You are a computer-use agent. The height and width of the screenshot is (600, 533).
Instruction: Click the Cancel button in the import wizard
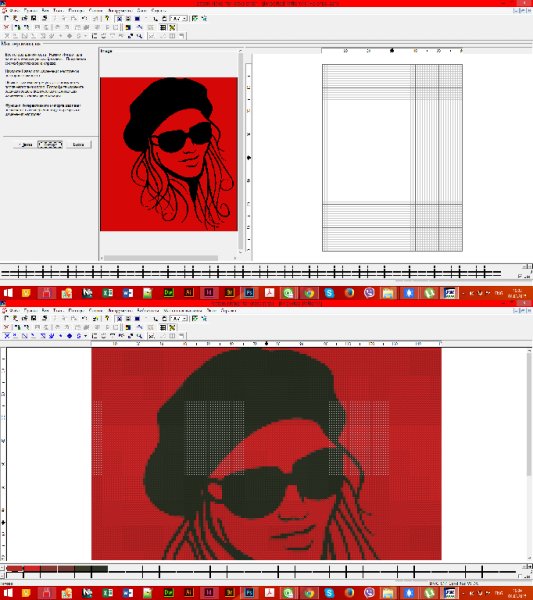(78, 145)
